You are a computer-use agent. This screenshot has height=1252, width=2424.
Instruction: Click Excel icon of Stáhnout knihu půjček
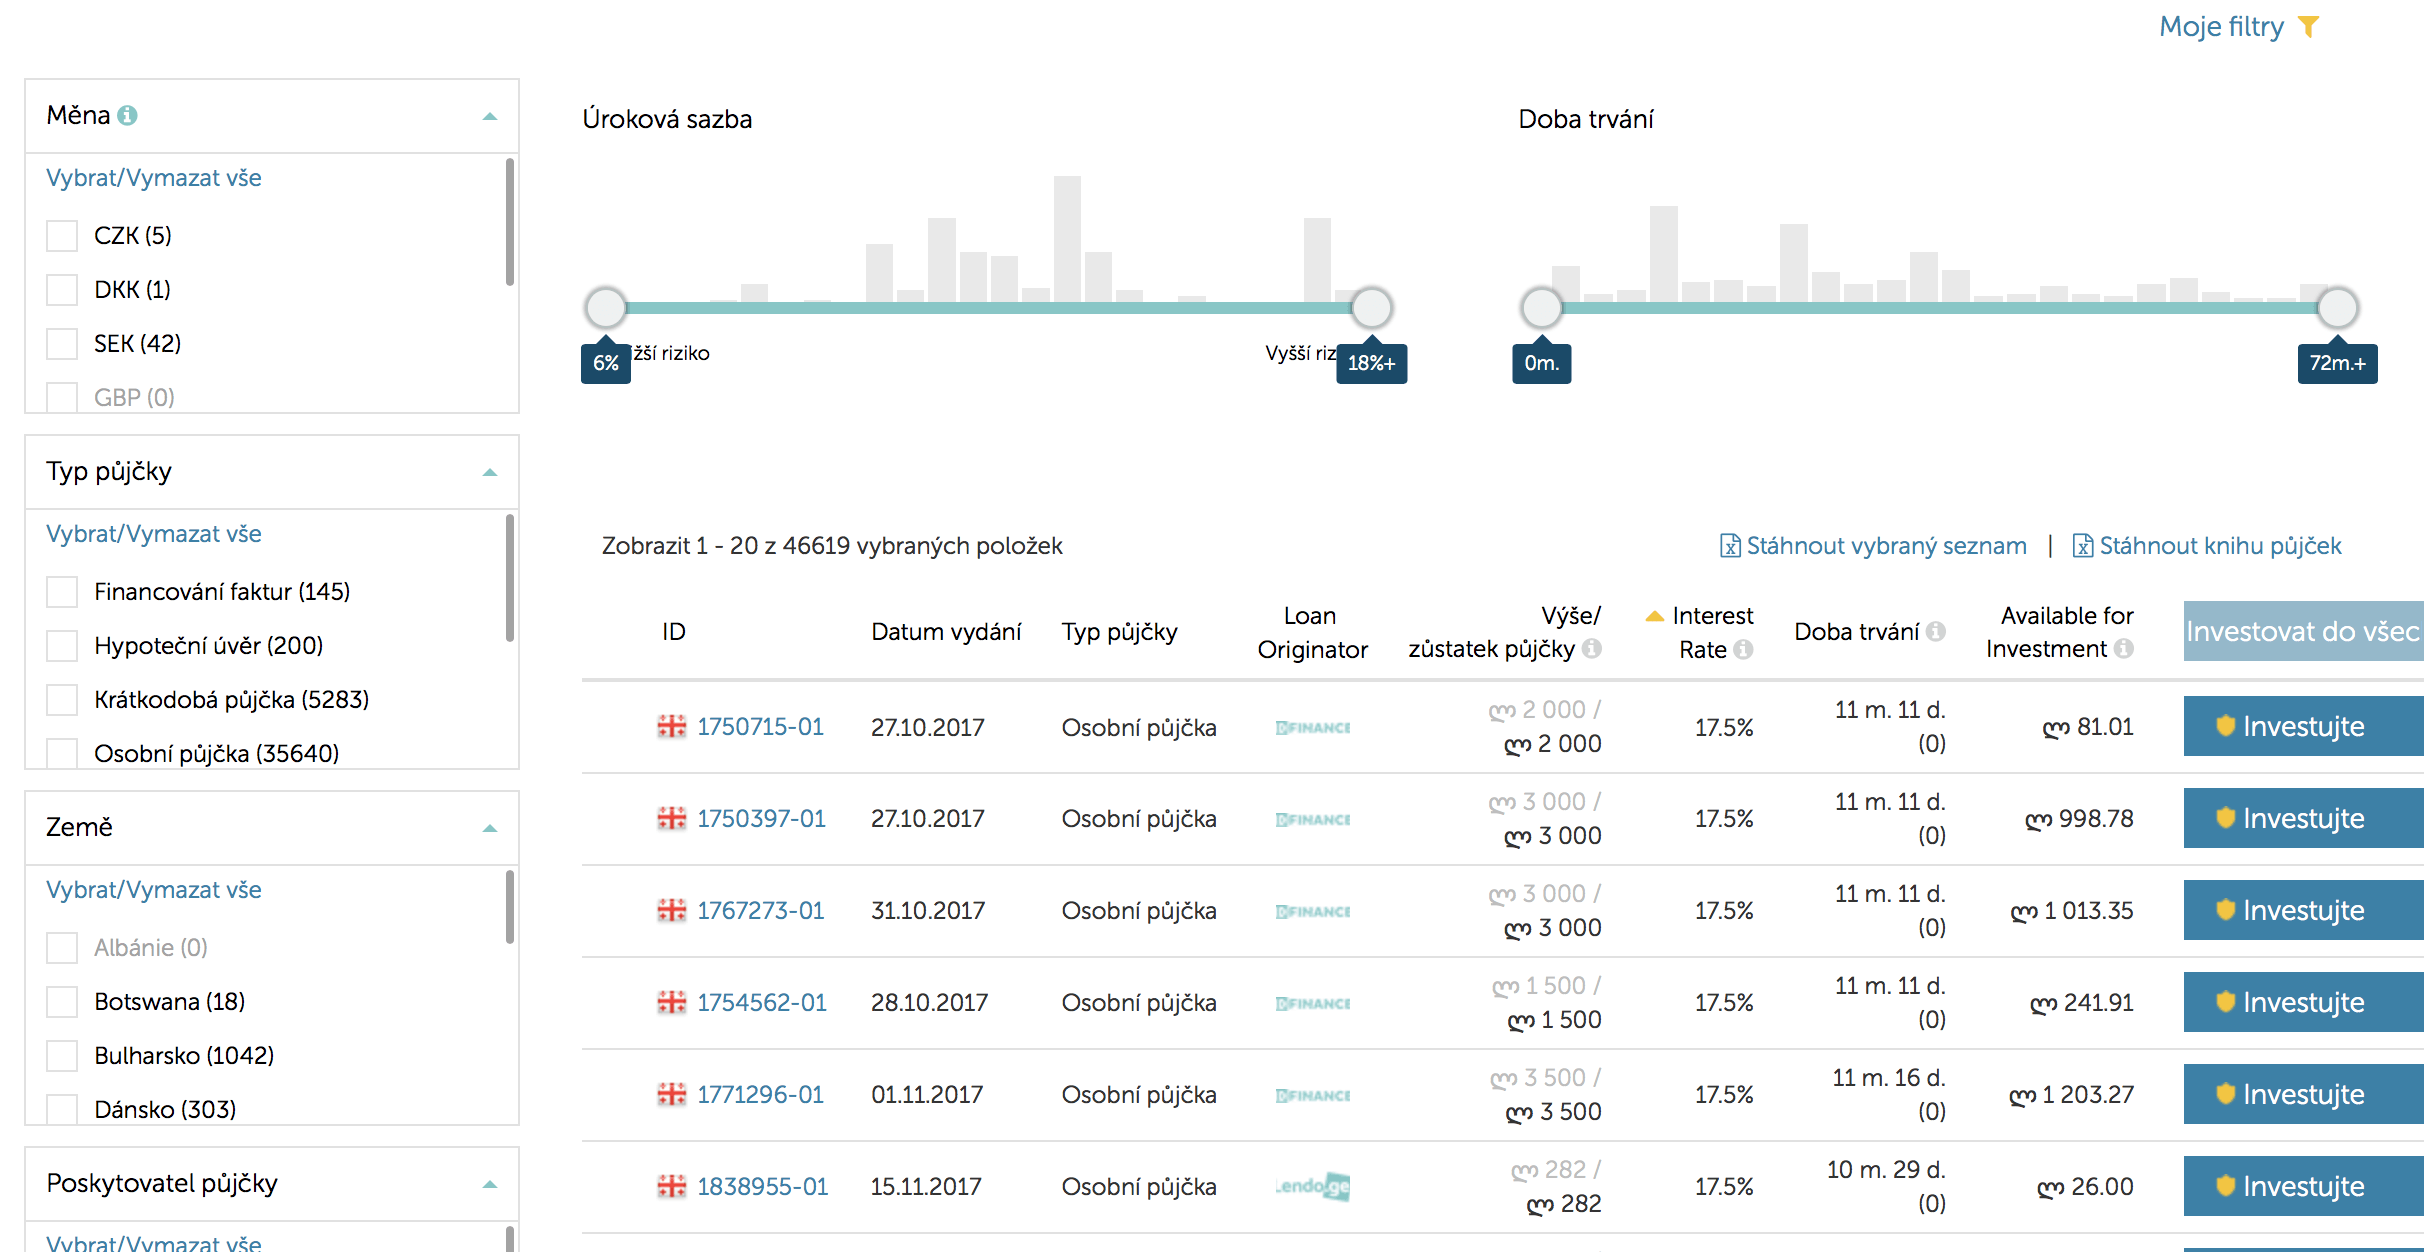tap(2082, 546)
